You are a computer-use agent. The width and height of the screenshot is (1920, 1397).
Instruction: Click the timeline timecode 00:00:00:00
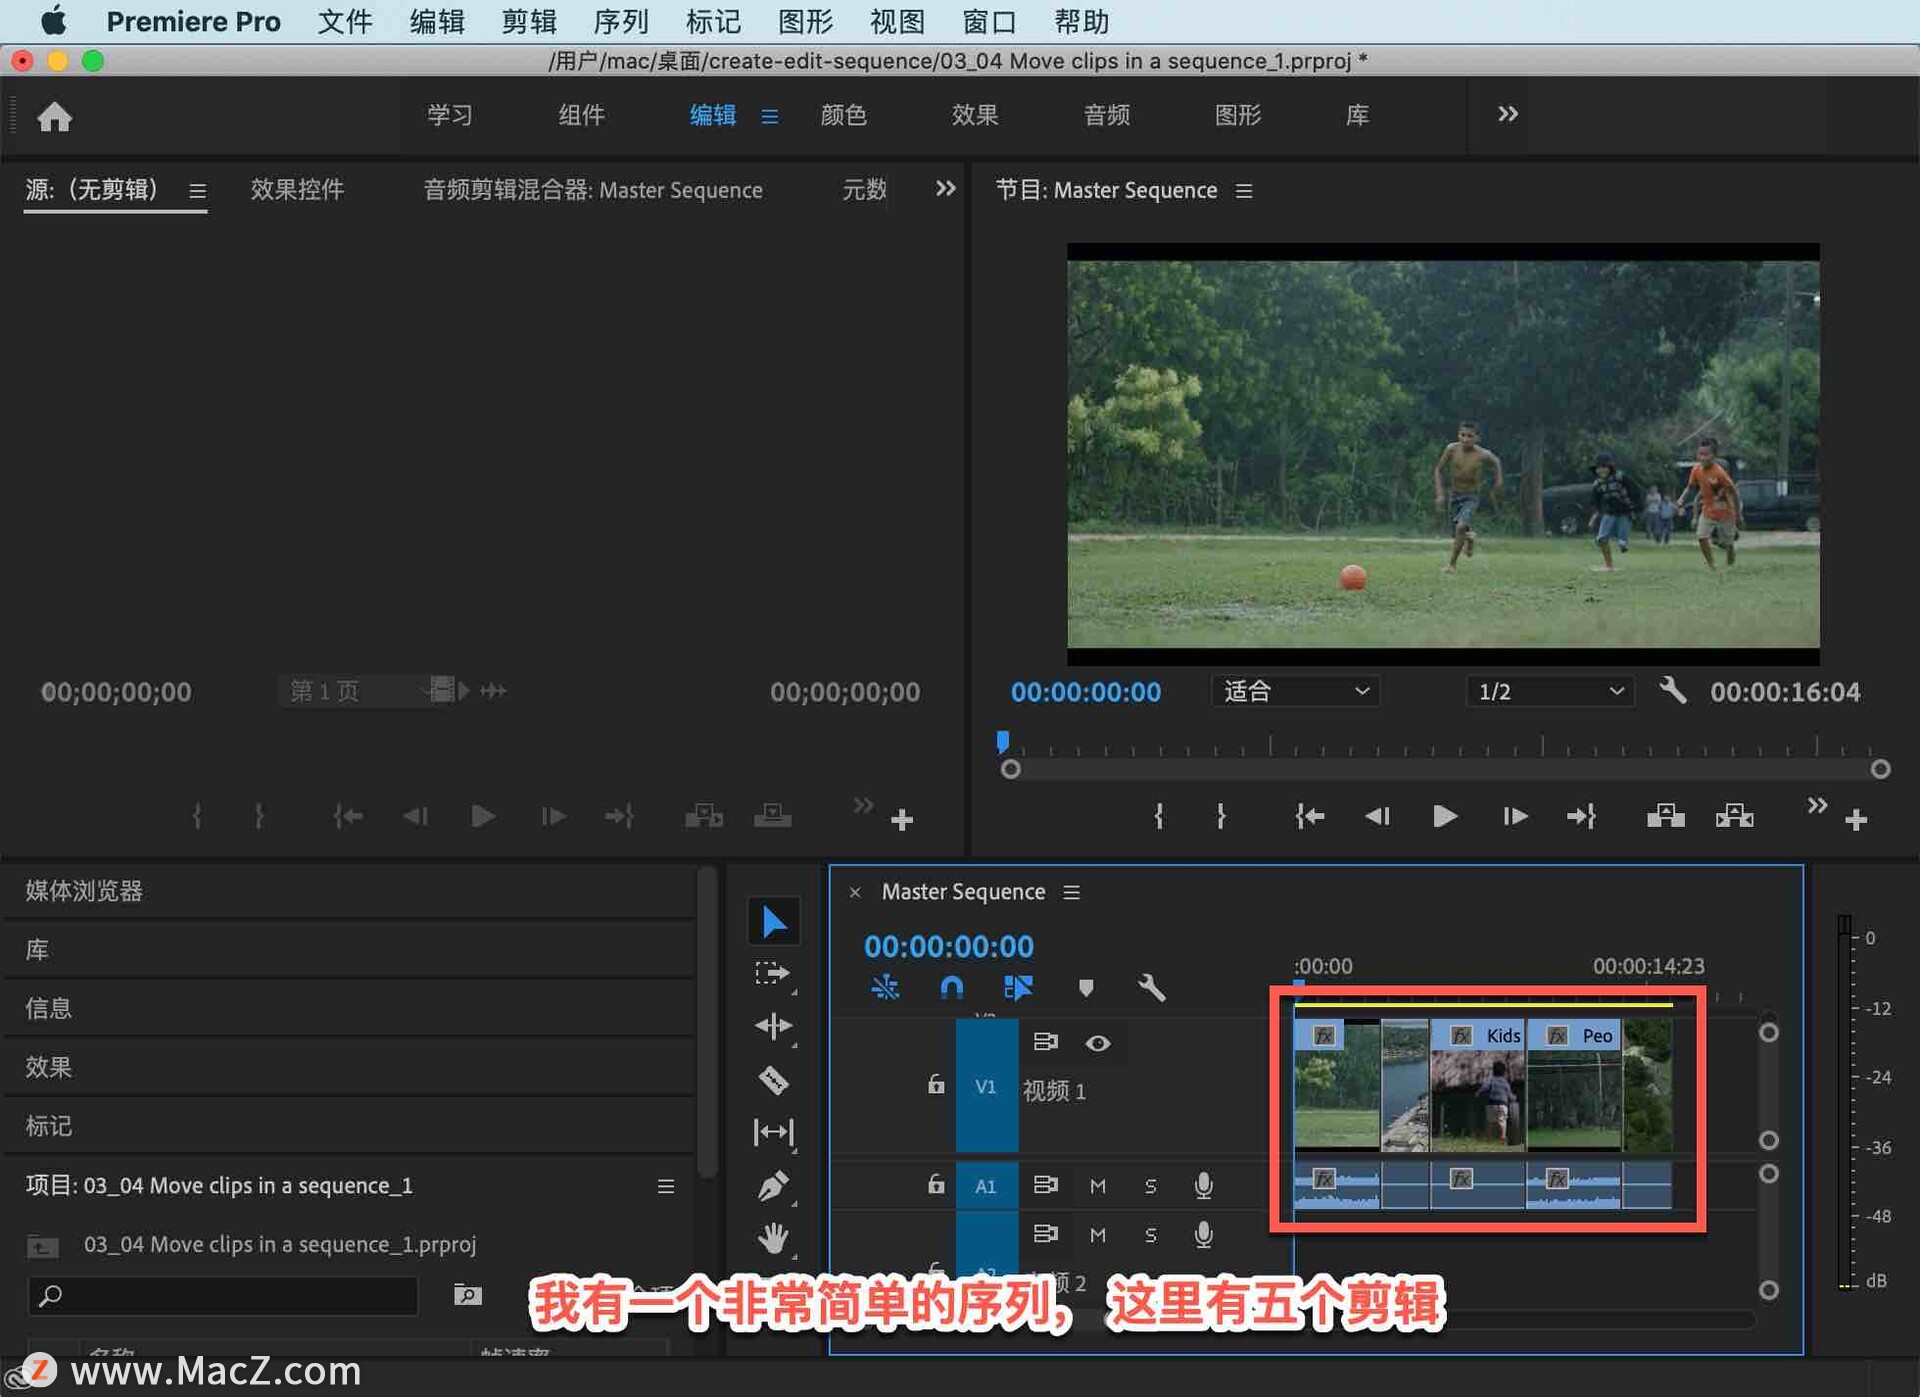pos(948,945)
